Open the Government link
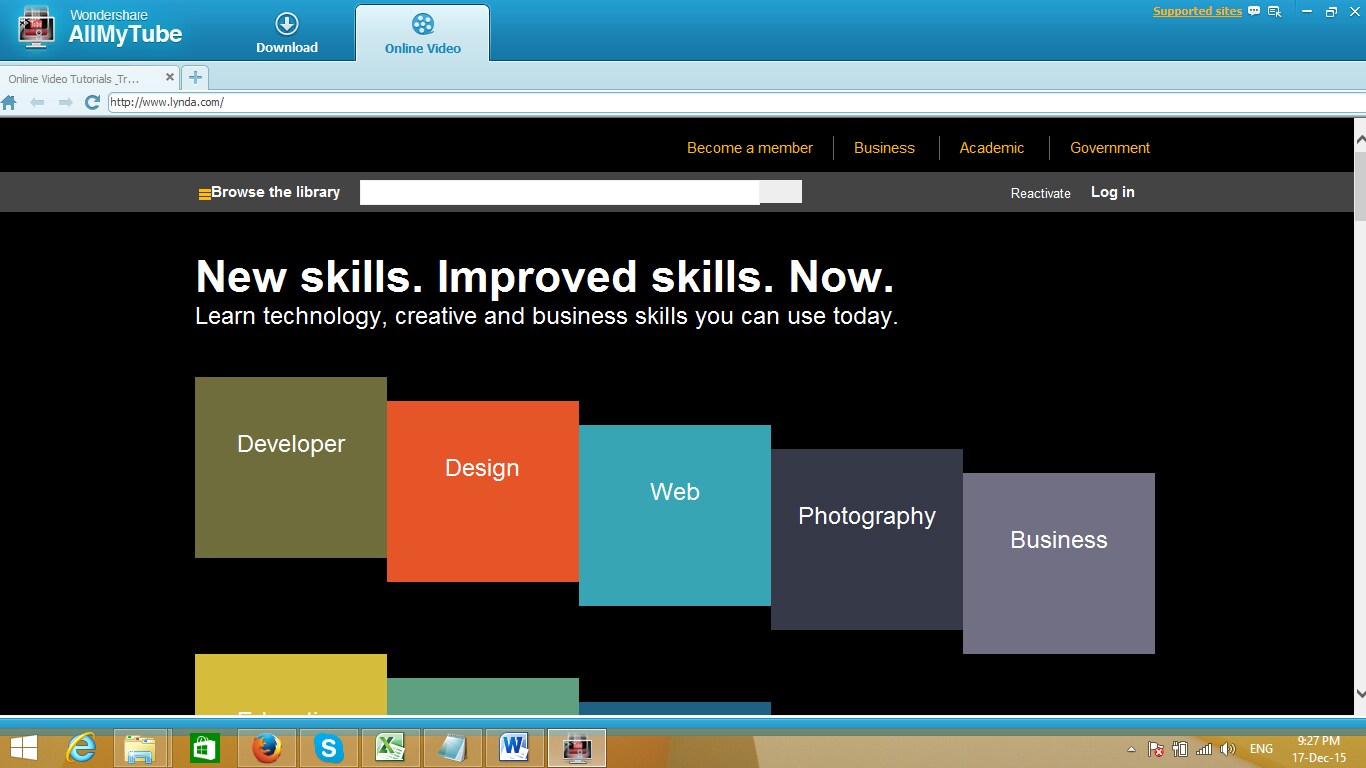This screenshot has height=768, width=1366. [x=1110, y=148]
